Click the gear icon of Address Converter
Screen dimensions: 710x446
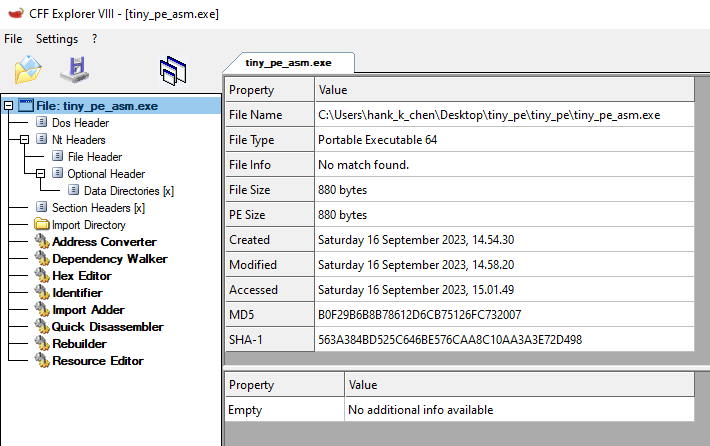tap(42, 241)
